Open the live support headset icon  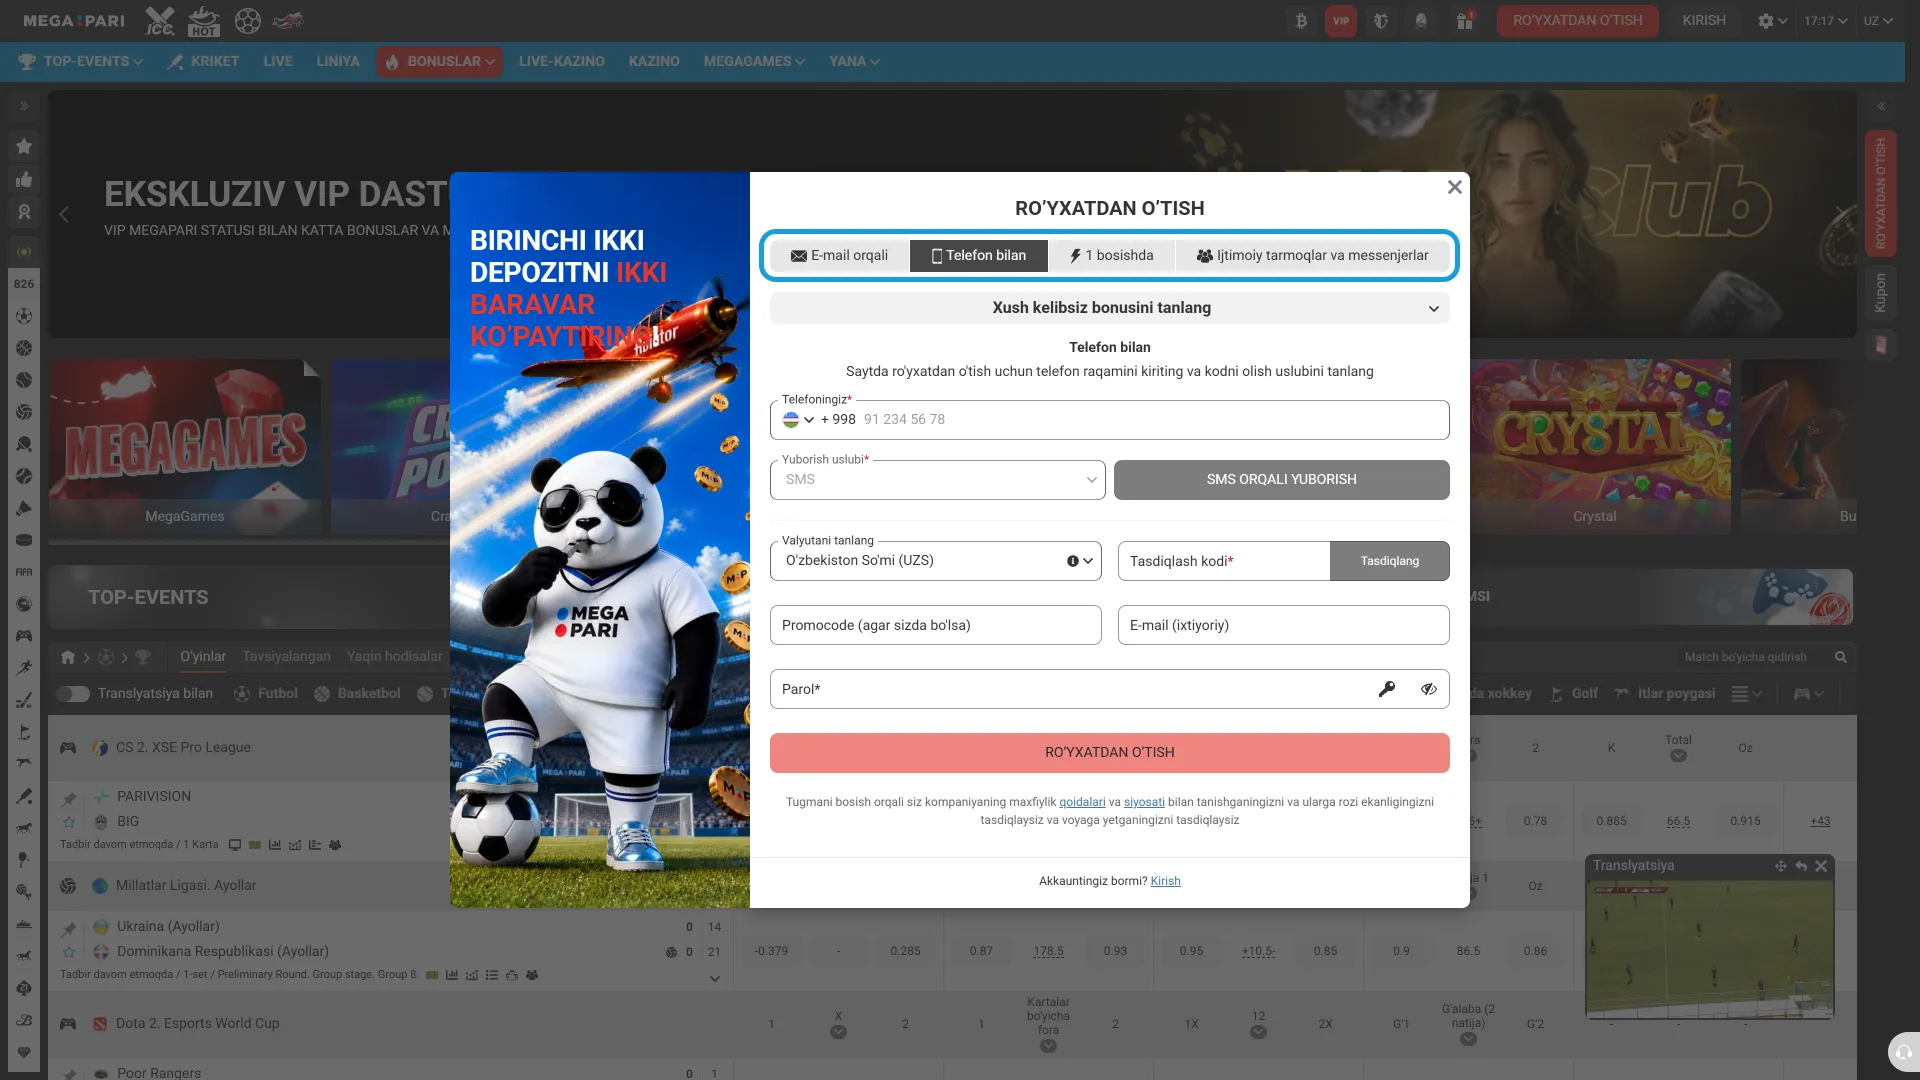click(x=1903, y=1052)
